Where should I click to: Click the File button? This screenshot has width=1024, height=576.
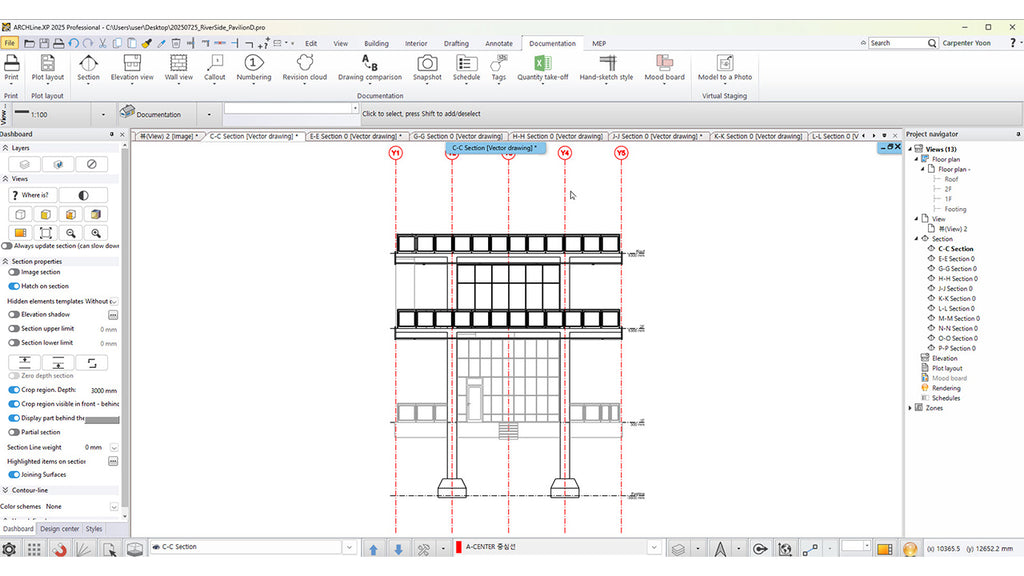(9, 43)
